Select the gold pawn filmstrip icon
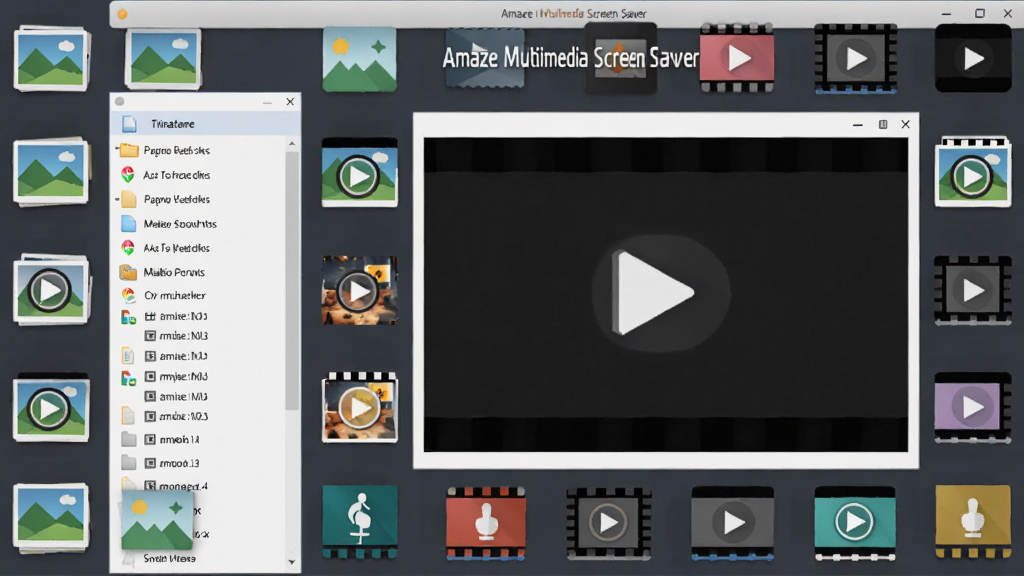This screenshot has width=1024, height=576. coord(972,522)
